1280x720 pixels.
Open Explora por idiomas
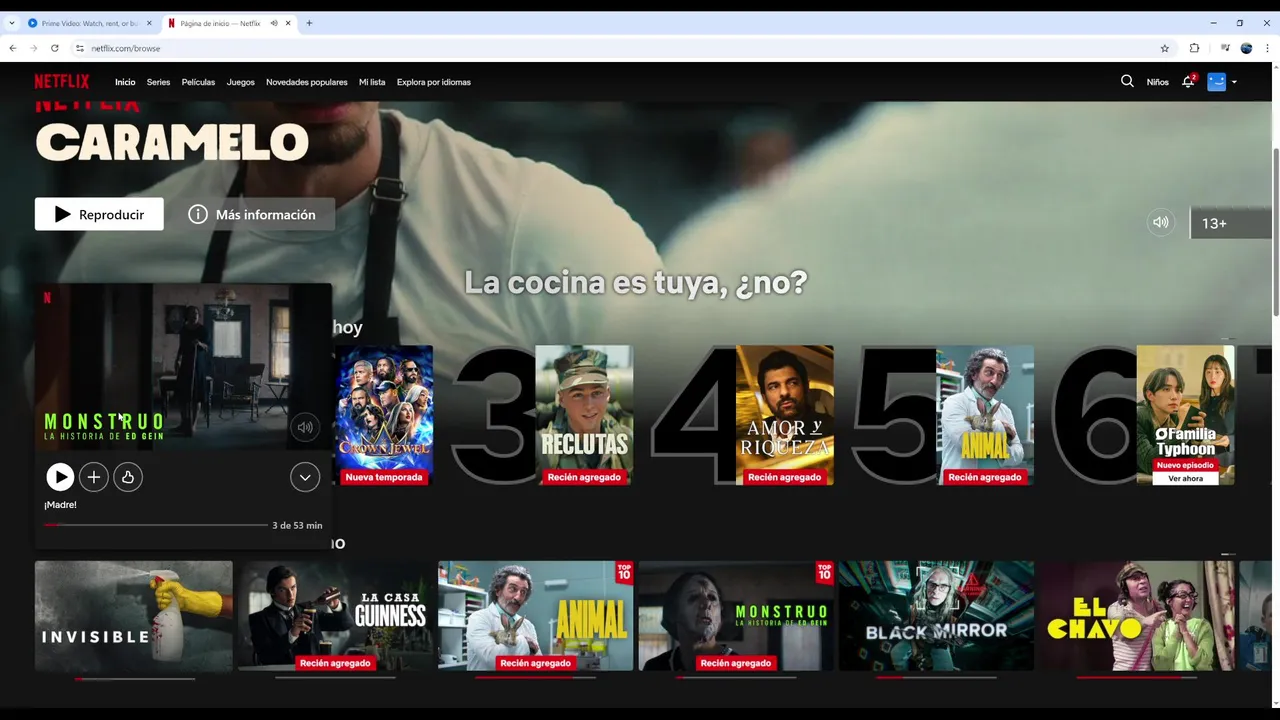[434, 82]
